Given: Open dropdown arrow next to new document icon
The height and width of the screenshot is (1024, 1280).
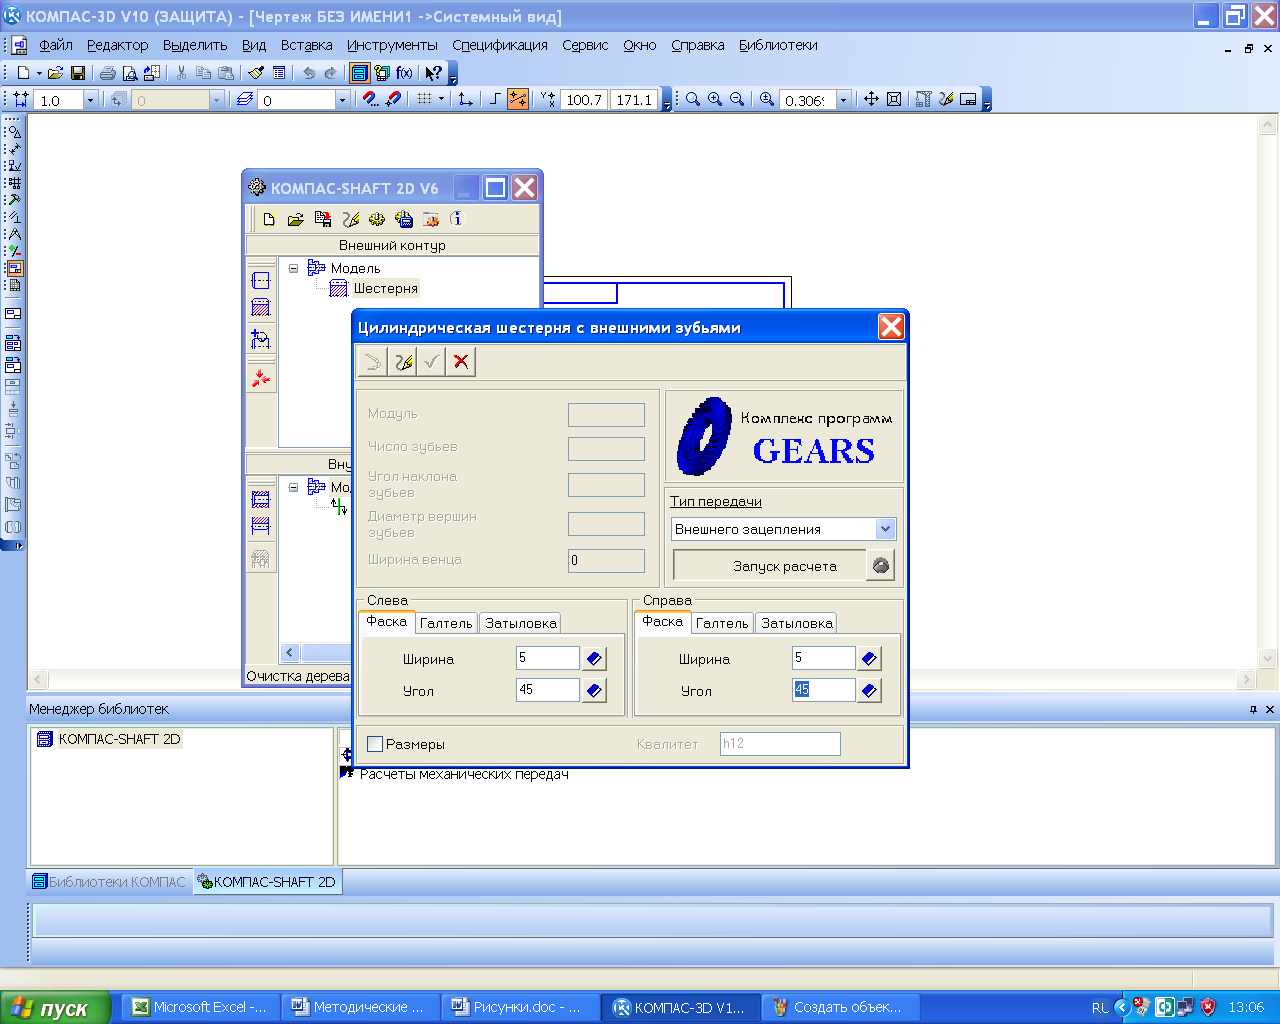Looking at the screenshot, I should [x=39, y=73].
